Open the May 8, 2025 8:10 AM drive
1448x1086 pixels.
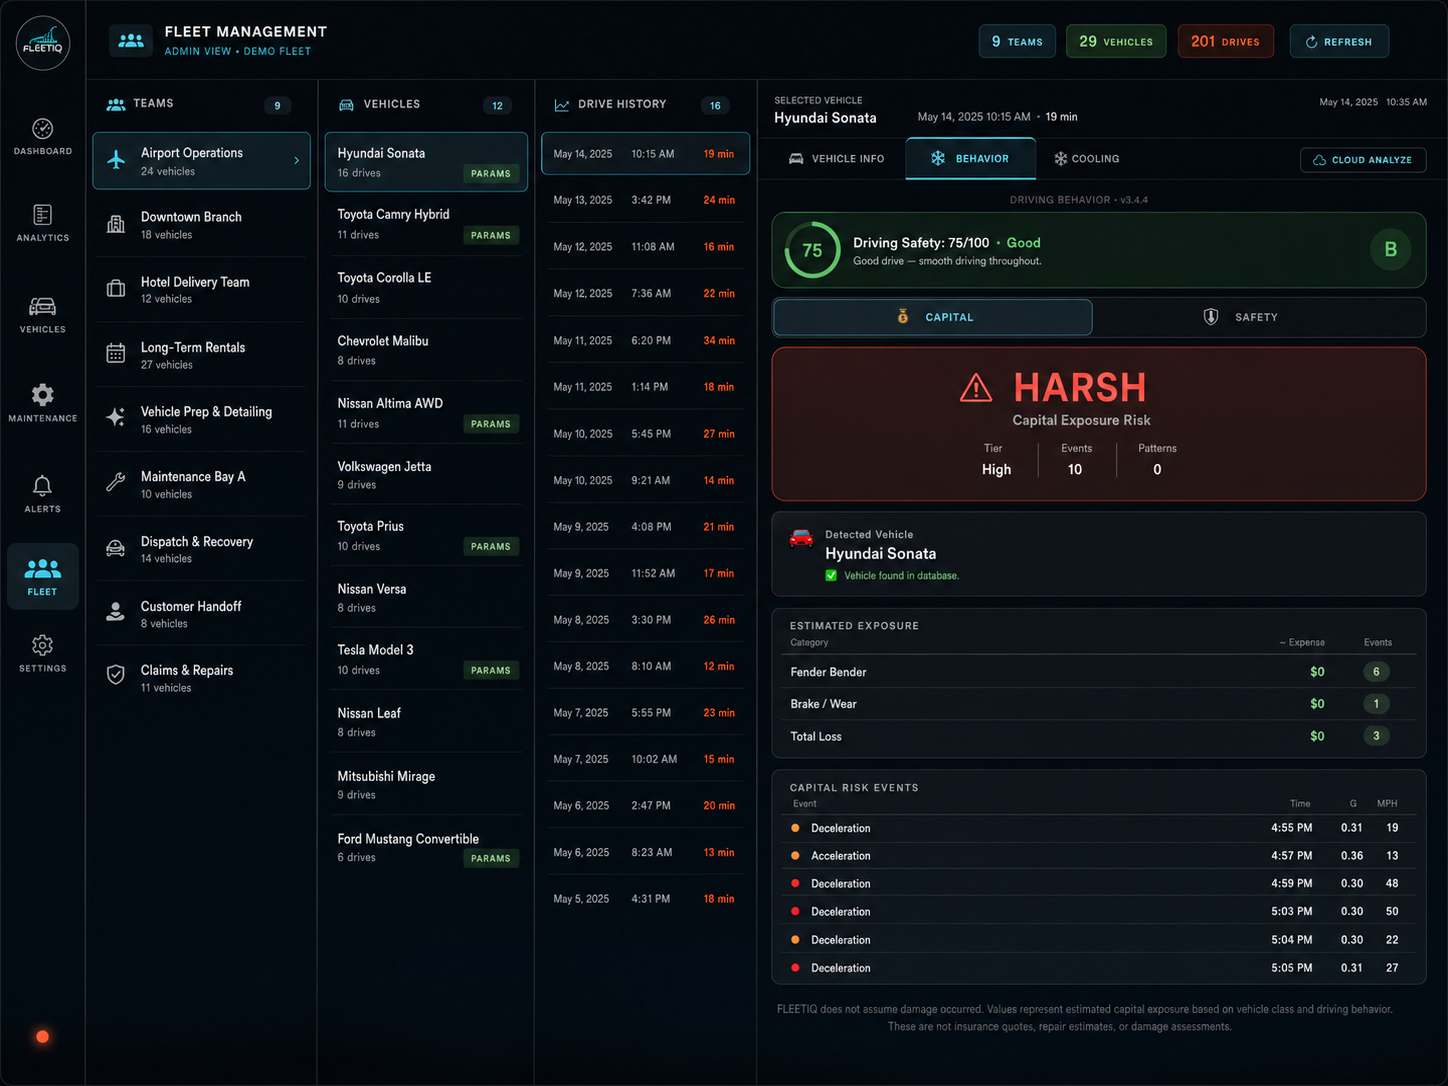[645, 666]
